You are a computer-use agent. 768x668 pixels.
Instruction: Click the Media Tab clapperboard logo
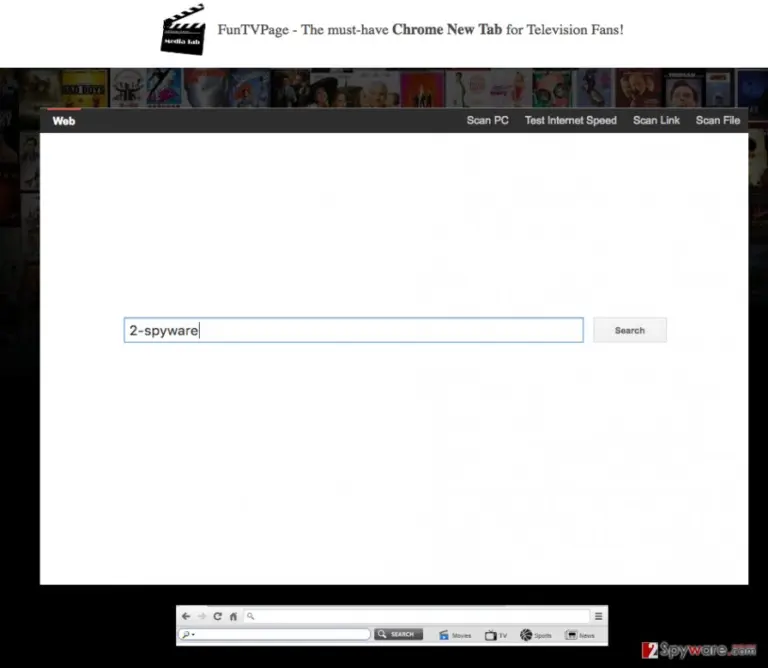coord(183,30)
